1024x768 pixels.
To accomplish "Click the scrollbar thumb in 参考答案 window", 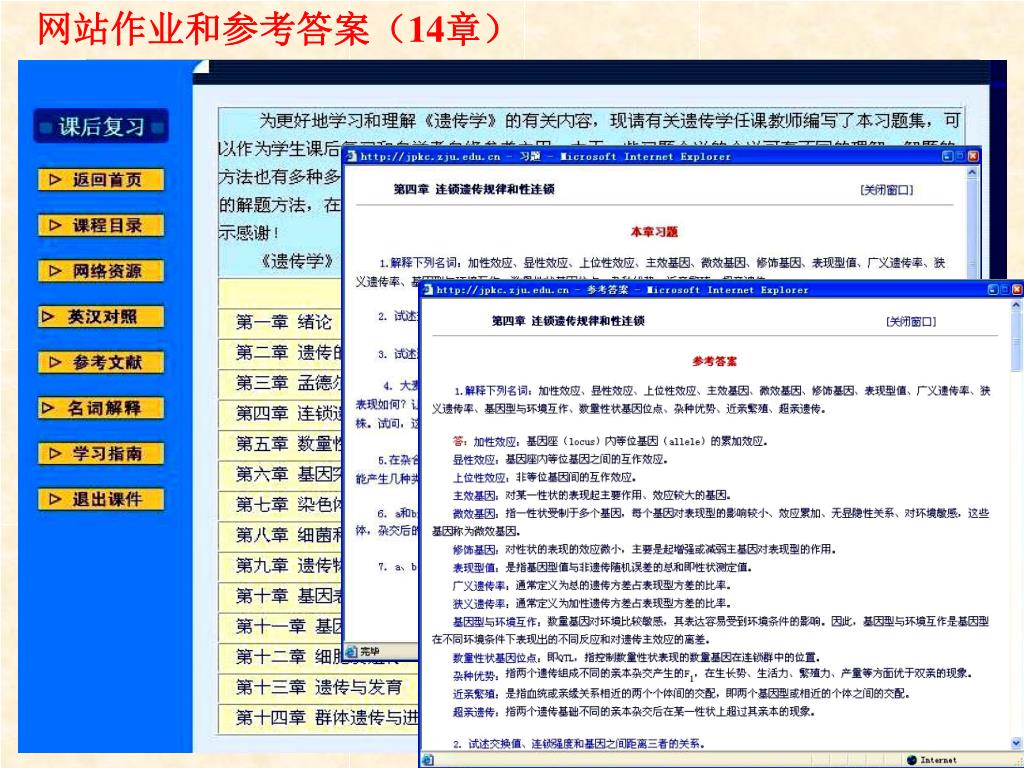I will (x=1017, y=342).
